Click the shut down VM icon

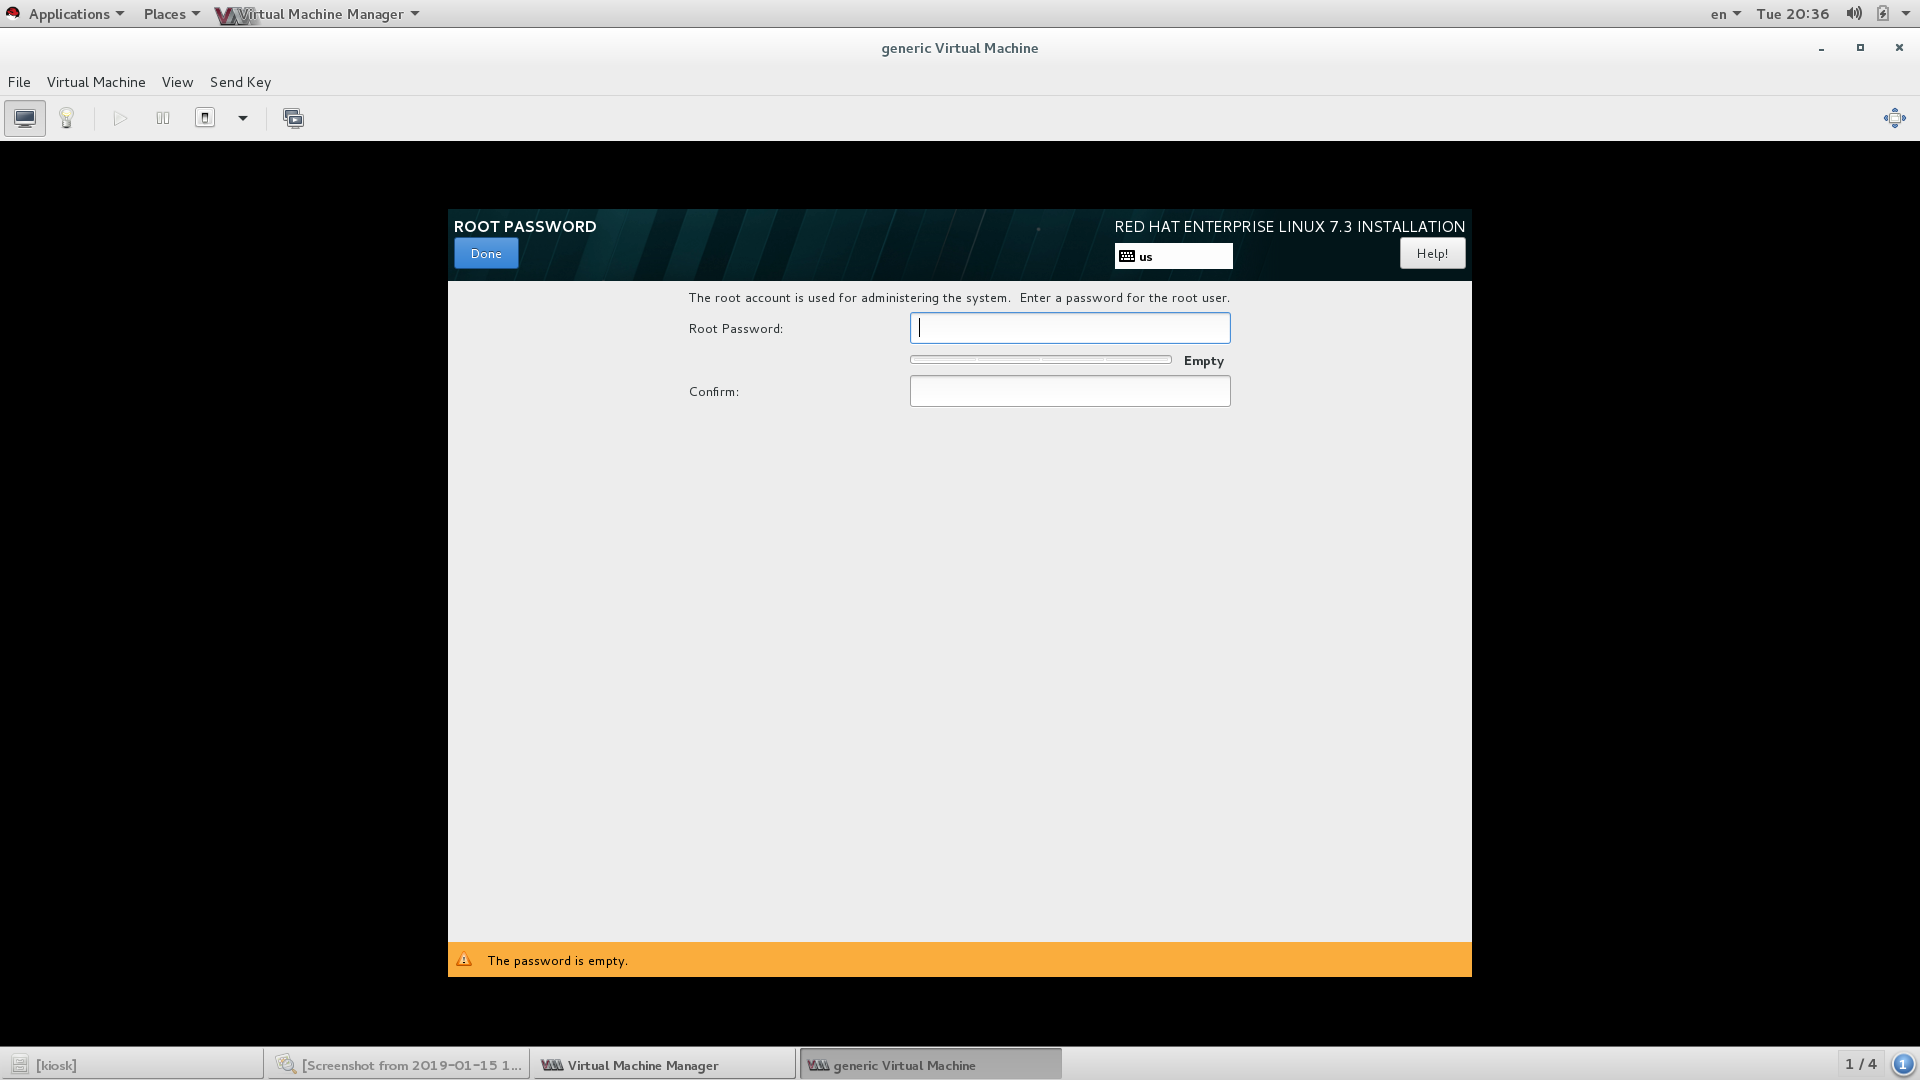pos(205,118)
